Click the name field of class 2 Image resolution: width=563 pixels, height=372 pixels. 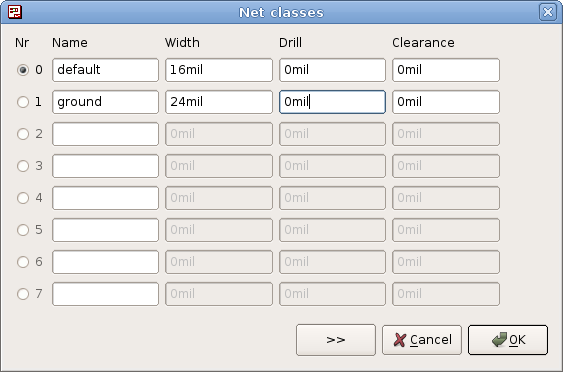click(x=105, y=134)
